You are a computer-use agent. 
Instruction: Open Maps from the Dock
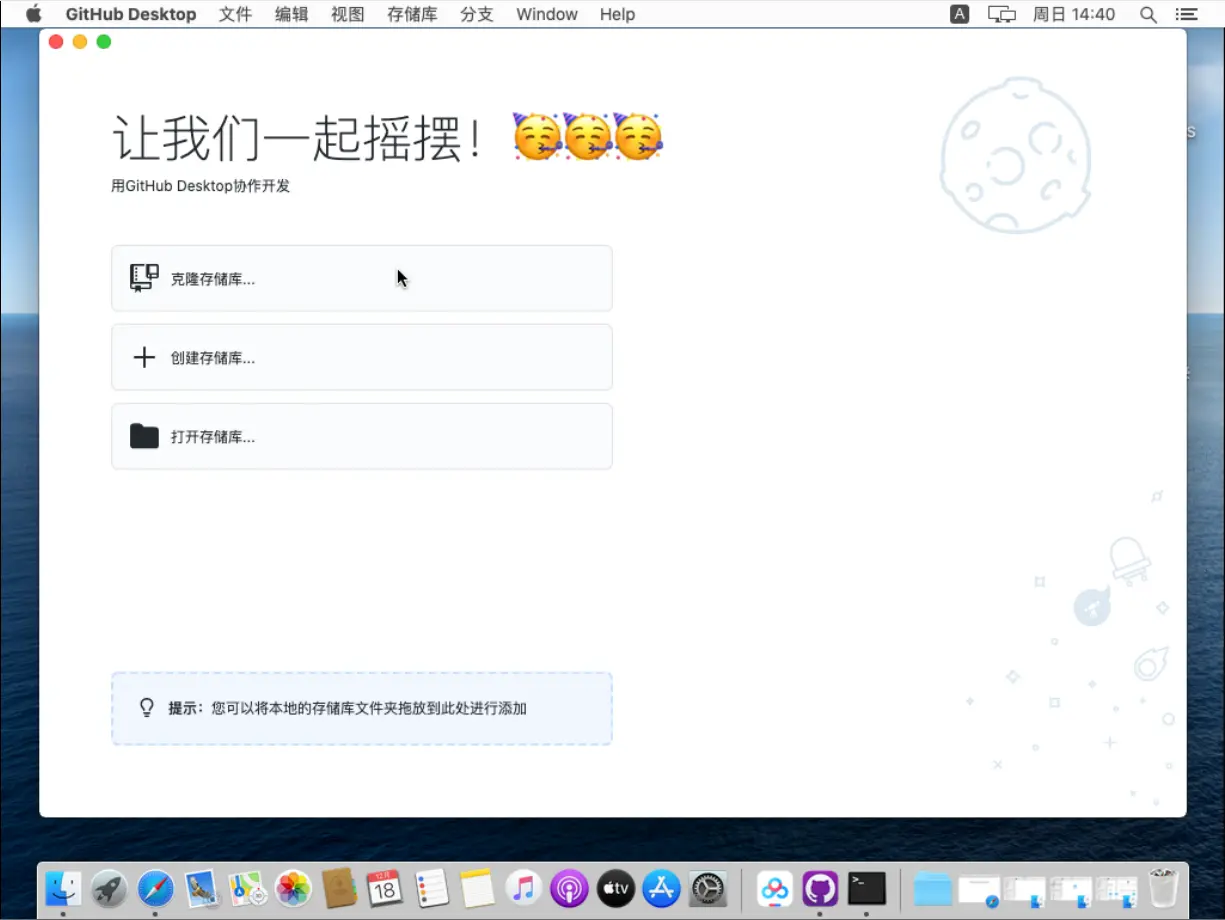coord(248,887)
